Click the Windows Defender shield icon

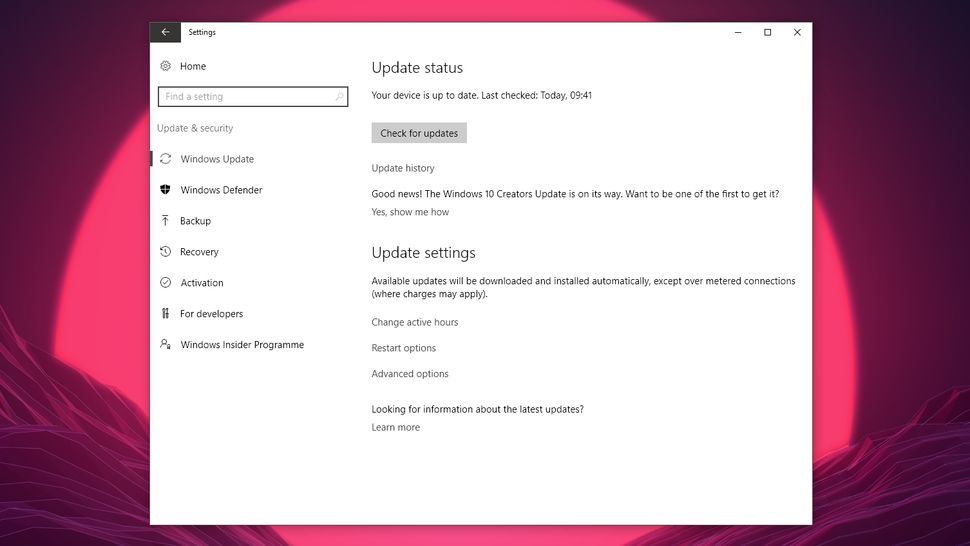click(x=165, y=190)
